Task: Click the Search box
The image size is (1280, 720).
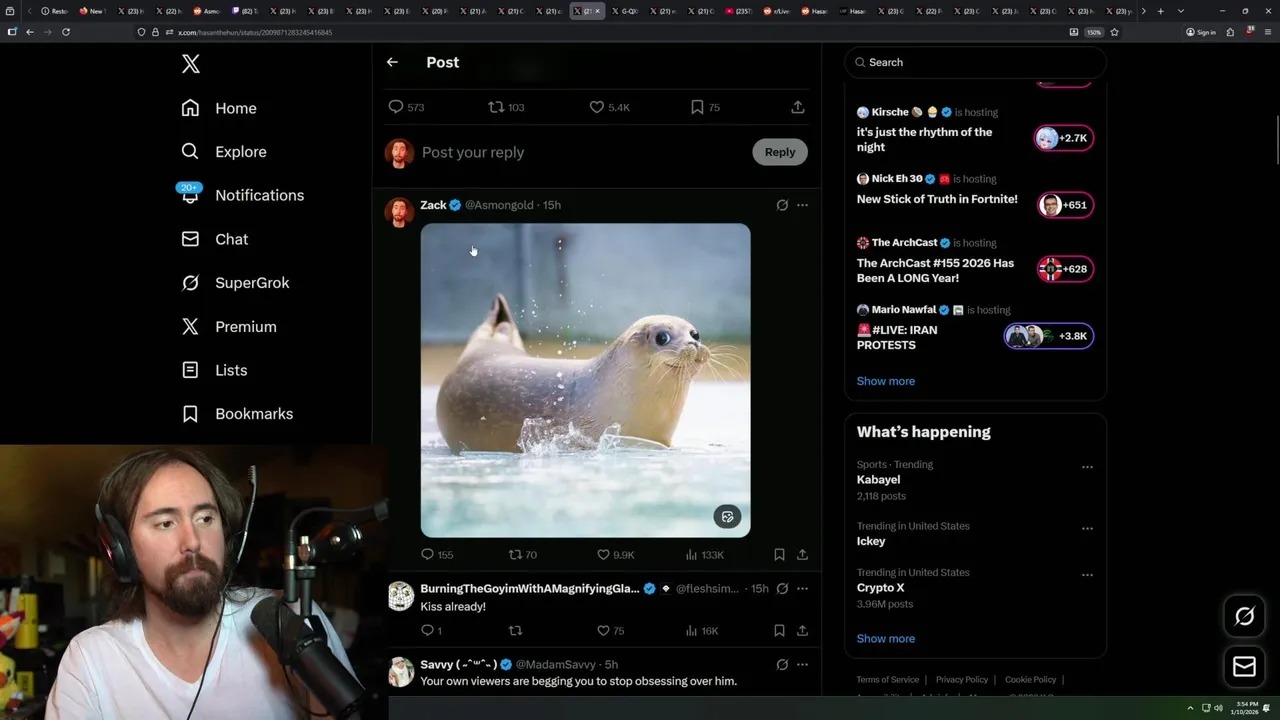Action: tap(975, 62)
